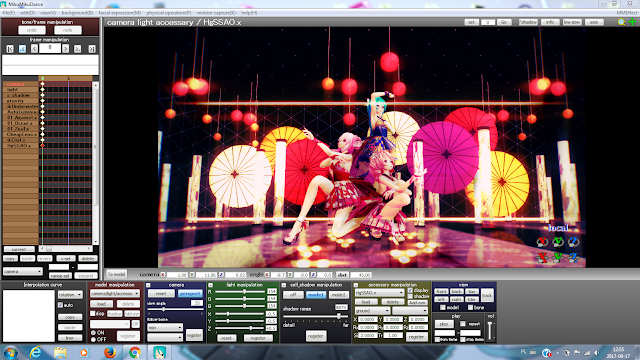Open help menu

pyautogui.click(x=249, y=13)
